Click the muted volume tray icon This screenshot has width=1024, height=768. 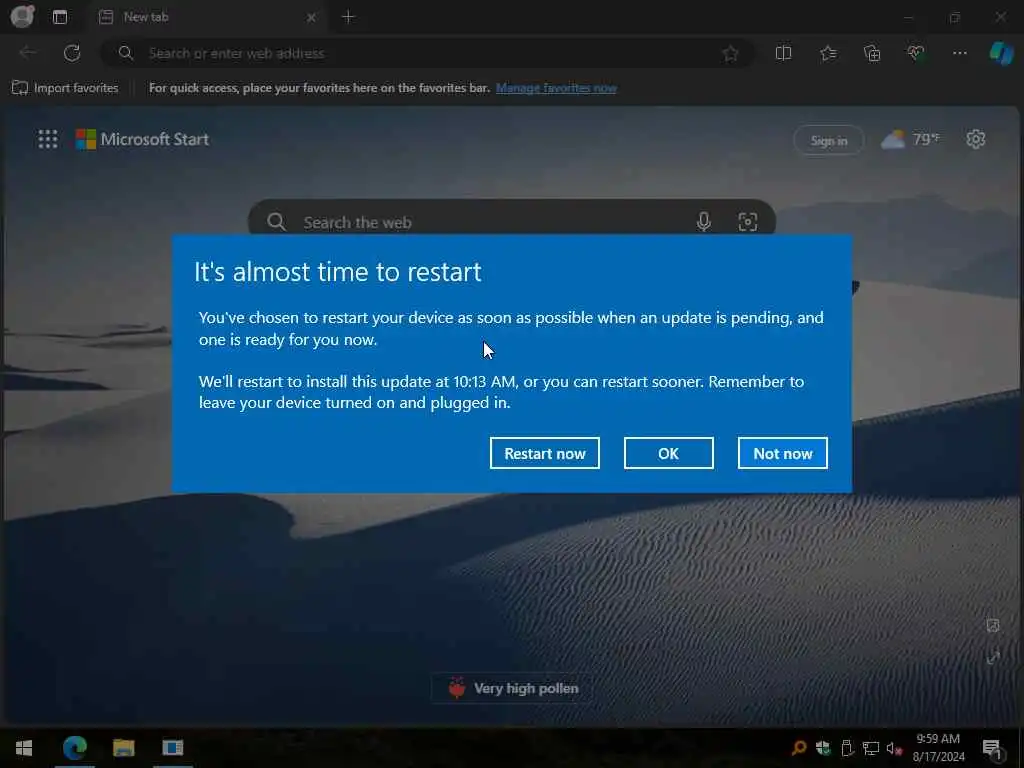pyautogui.click(x=894, y=748)
